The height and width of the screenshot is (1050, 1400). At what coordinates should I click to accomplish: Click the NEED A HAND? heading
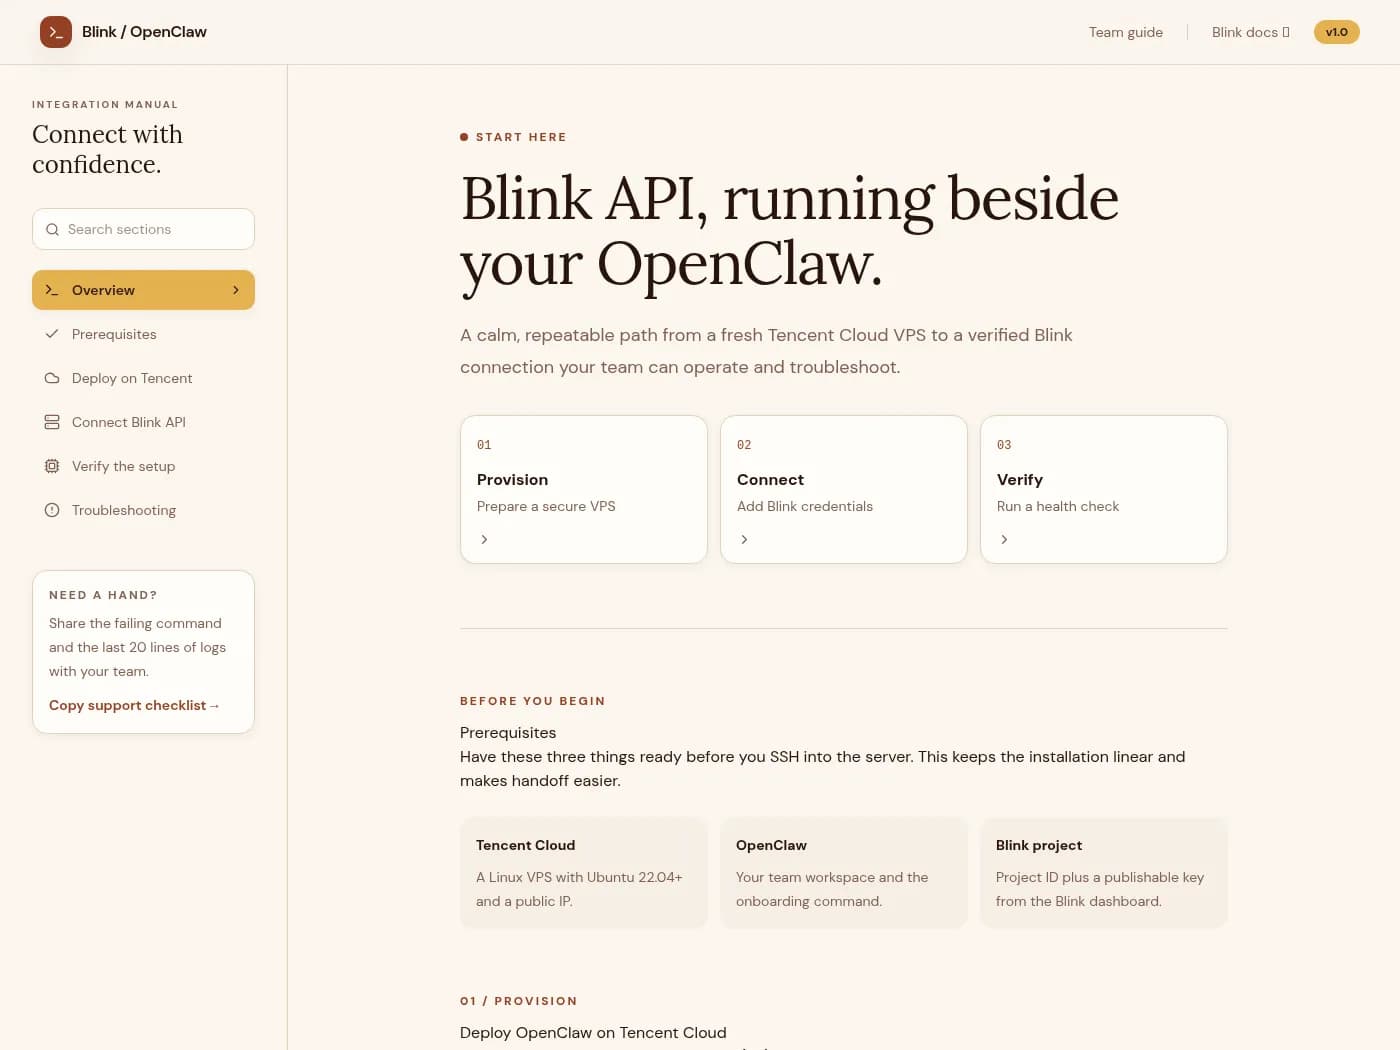pos(103,595)
